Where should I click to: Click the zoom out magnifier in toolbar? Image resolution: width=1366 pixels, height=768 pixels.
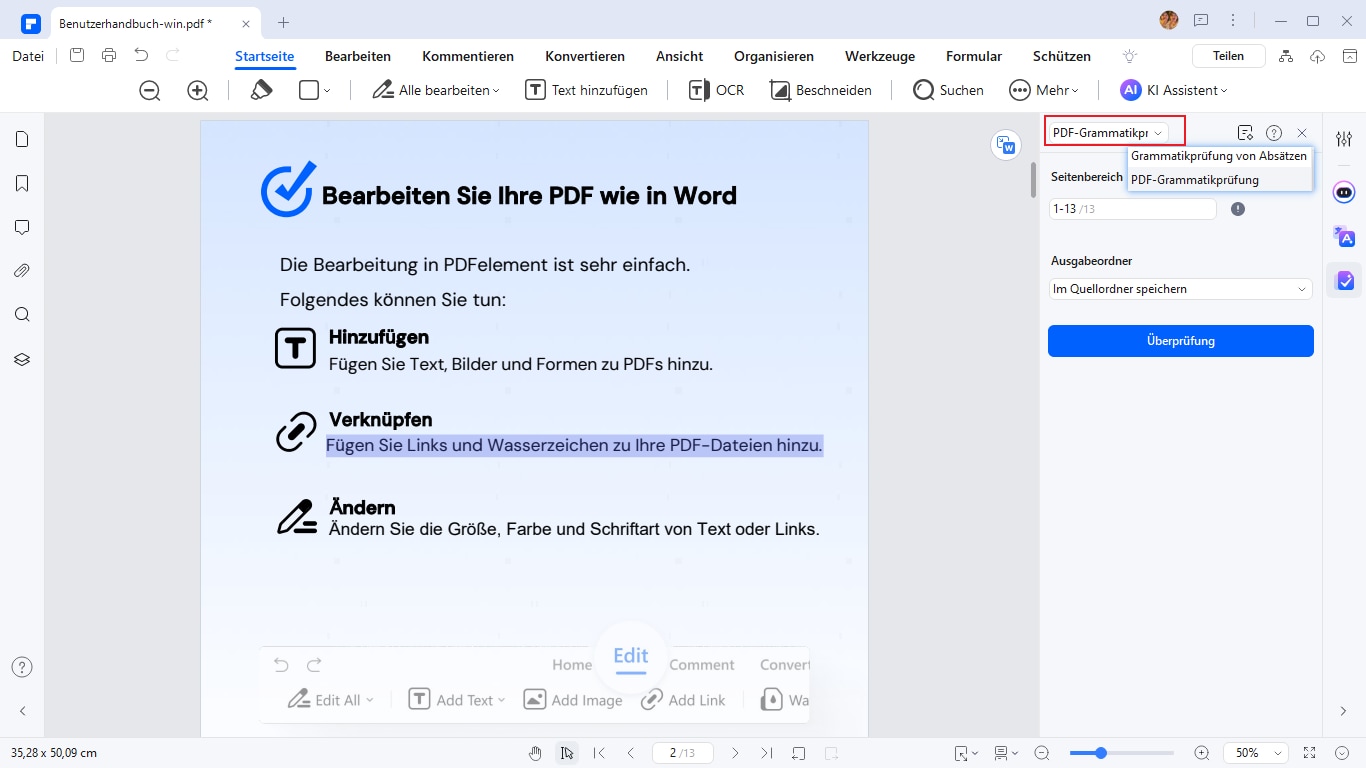(150, 90)
